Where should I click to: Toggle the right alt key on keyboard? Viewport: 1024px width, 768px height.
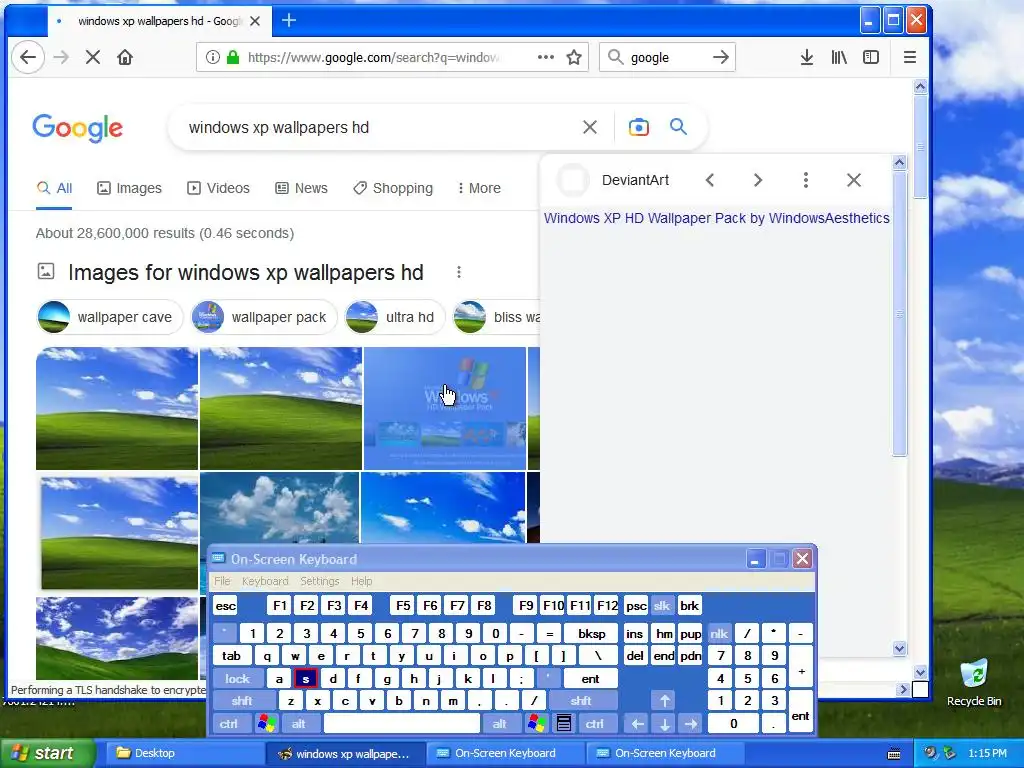click(500, 724)
